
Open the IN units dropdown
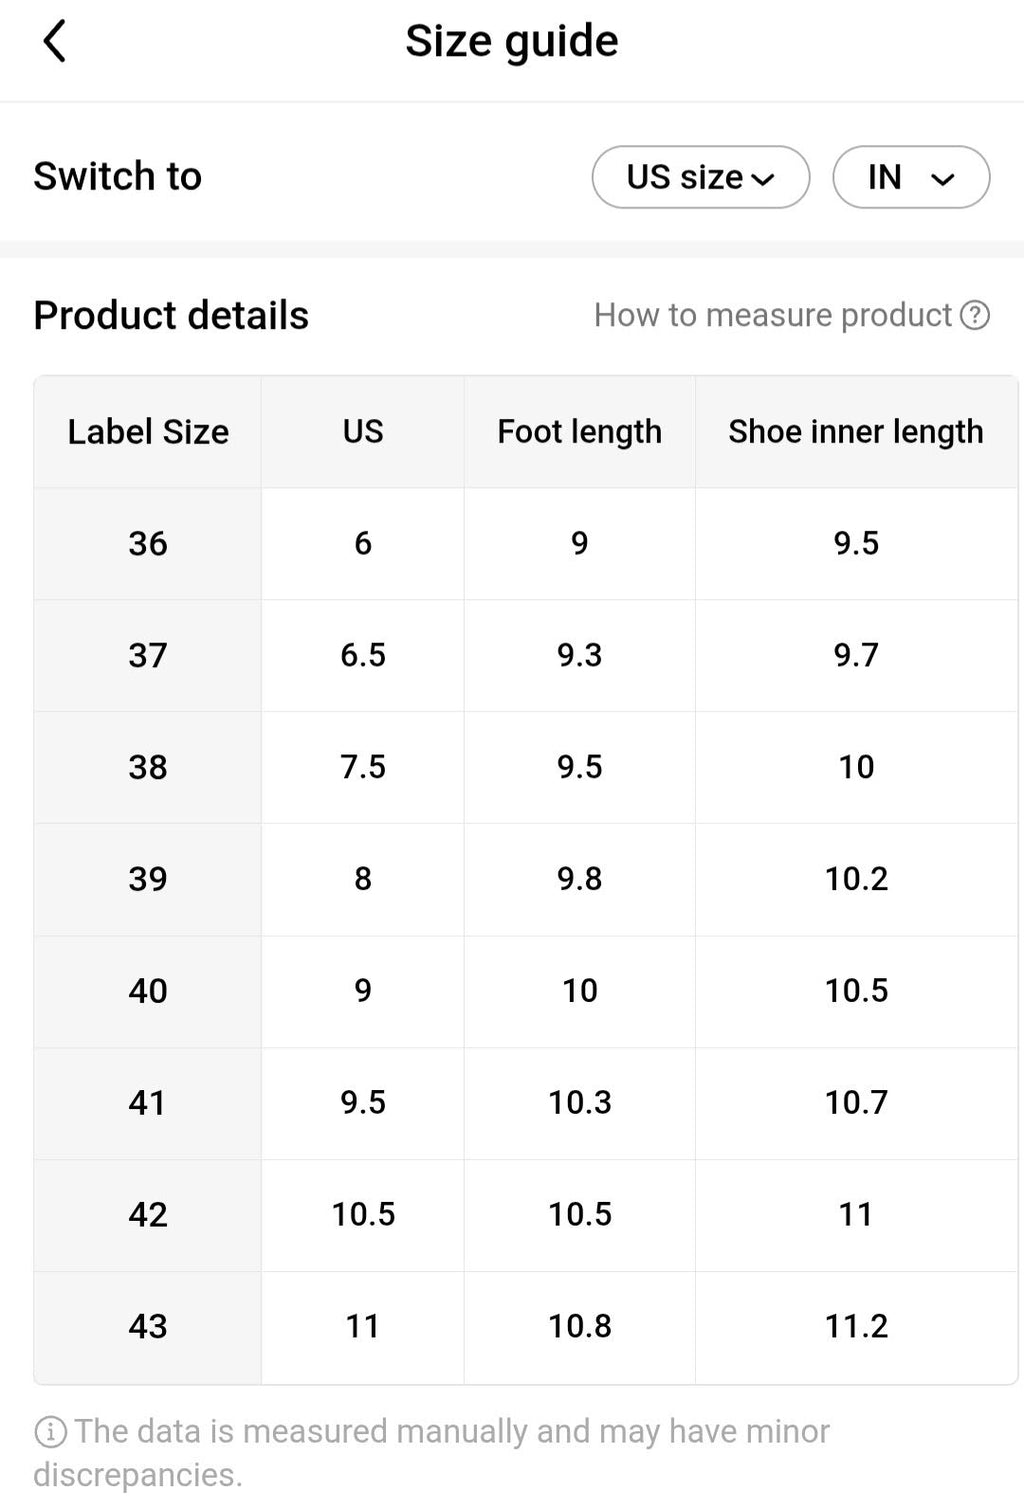tap(910, 177)
